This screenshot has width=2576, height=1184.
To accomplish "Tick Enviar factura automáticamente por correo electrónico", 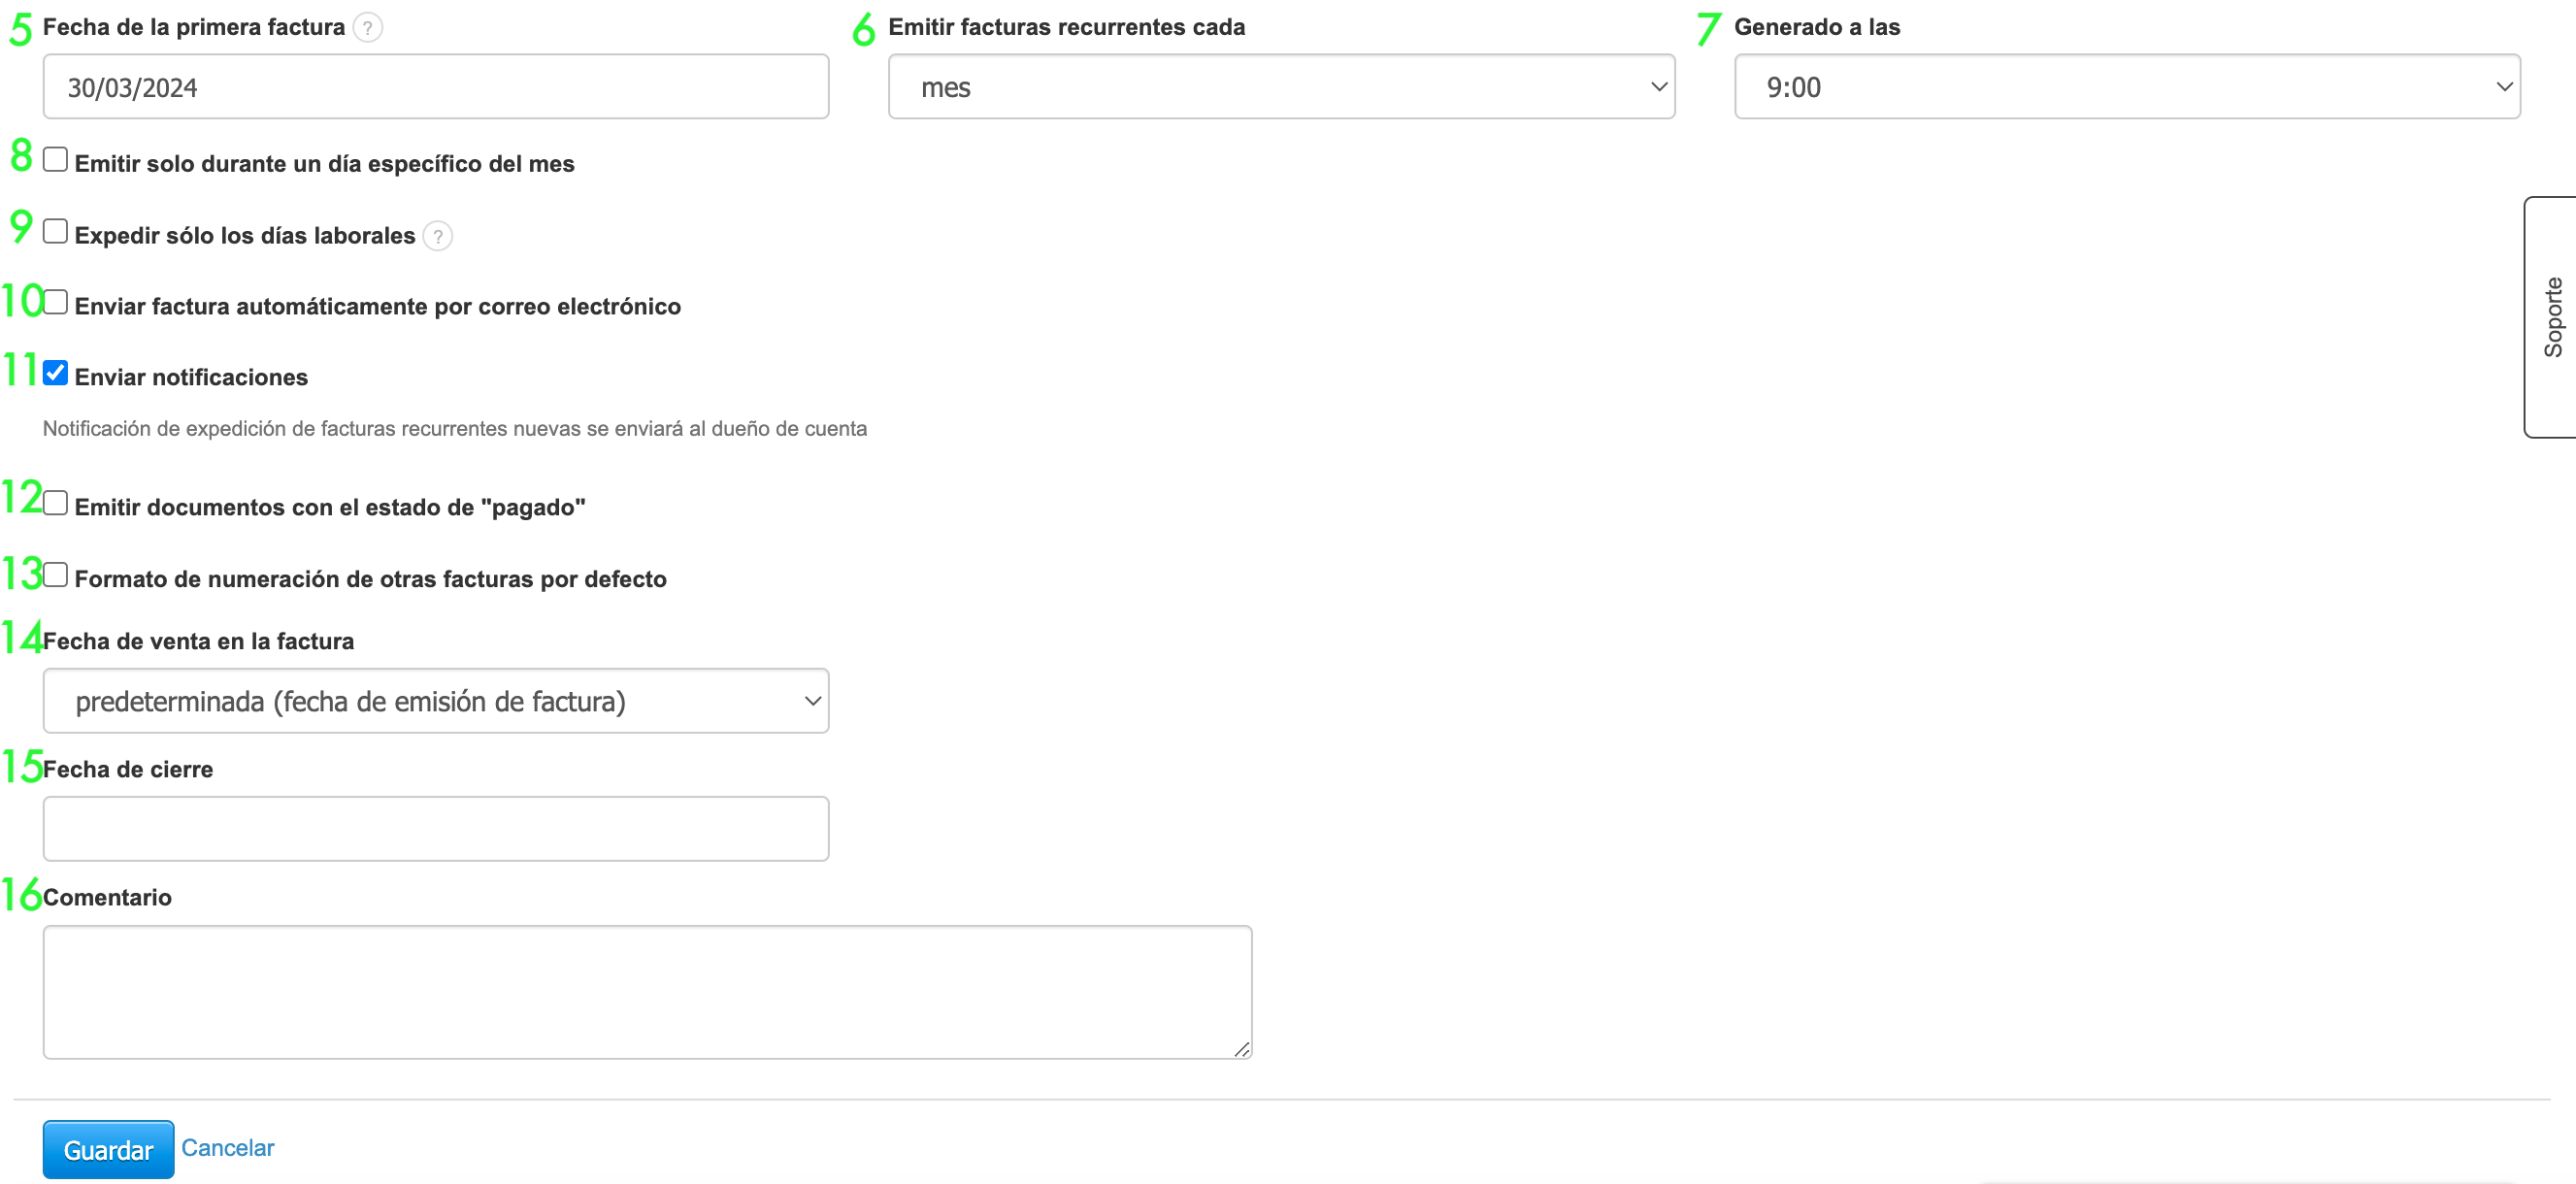I will pyautogui.click(x=56, y=303).
